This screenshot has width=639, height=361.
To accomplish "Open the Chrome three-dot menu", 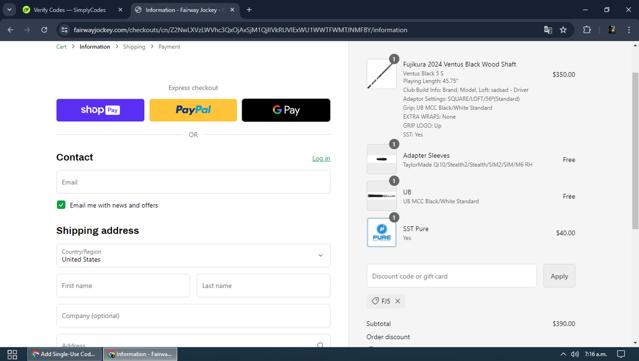I will [629, 29].
